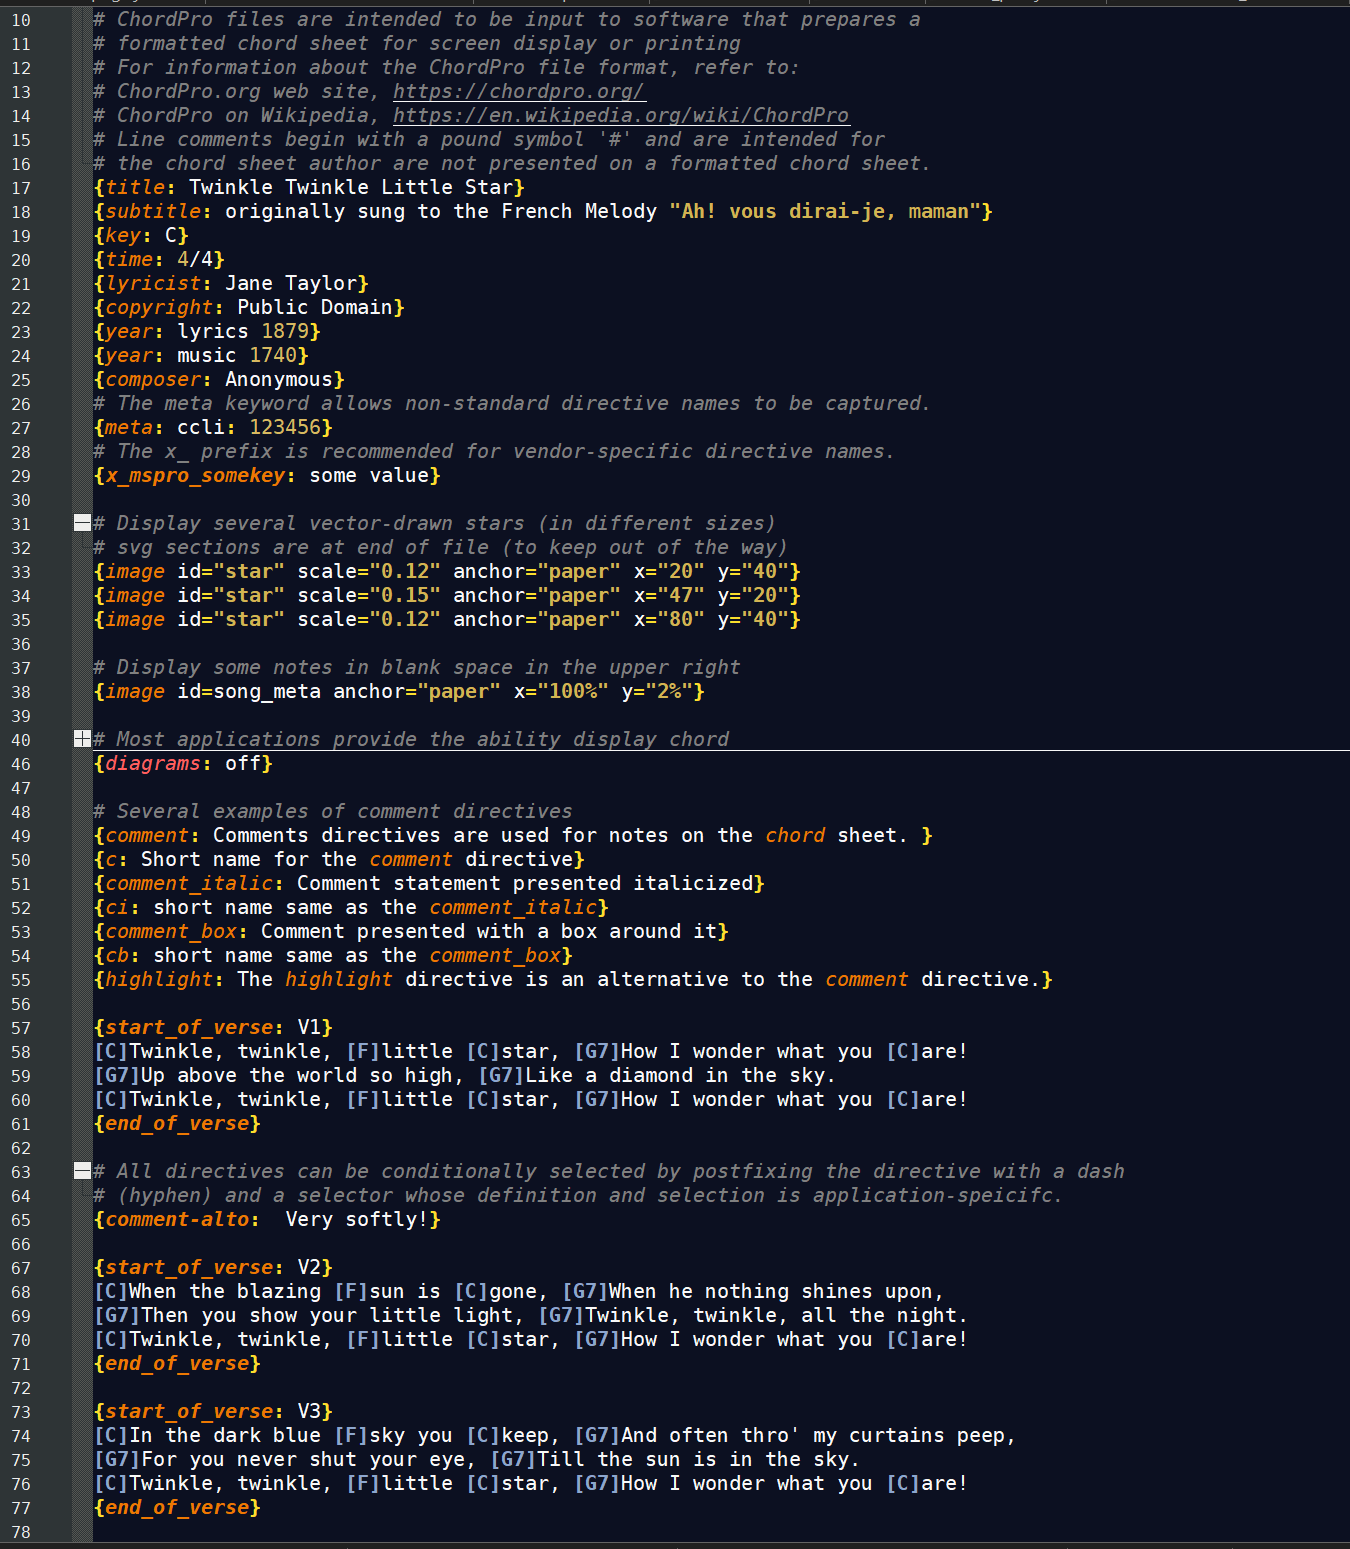Click the [F] chord on line 68
This screenshot has width=1350, height=1549.
(351, 1291)
